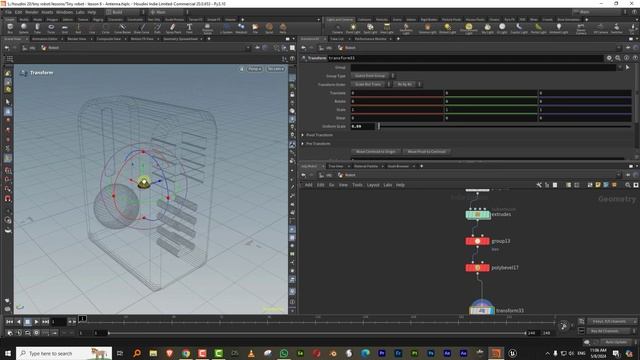640x360 pixels.
Task: Click the parameter search magnifier icon
Action: (x=618, y=58)
